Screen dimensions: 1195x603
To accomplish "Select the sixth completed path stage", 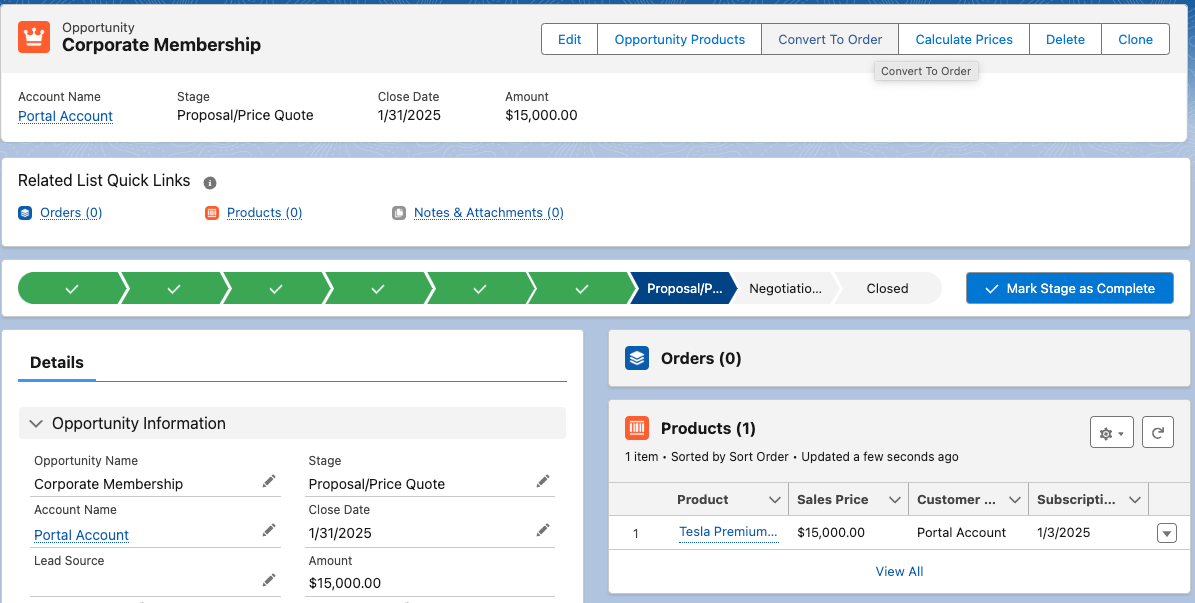I will (581, 288).
